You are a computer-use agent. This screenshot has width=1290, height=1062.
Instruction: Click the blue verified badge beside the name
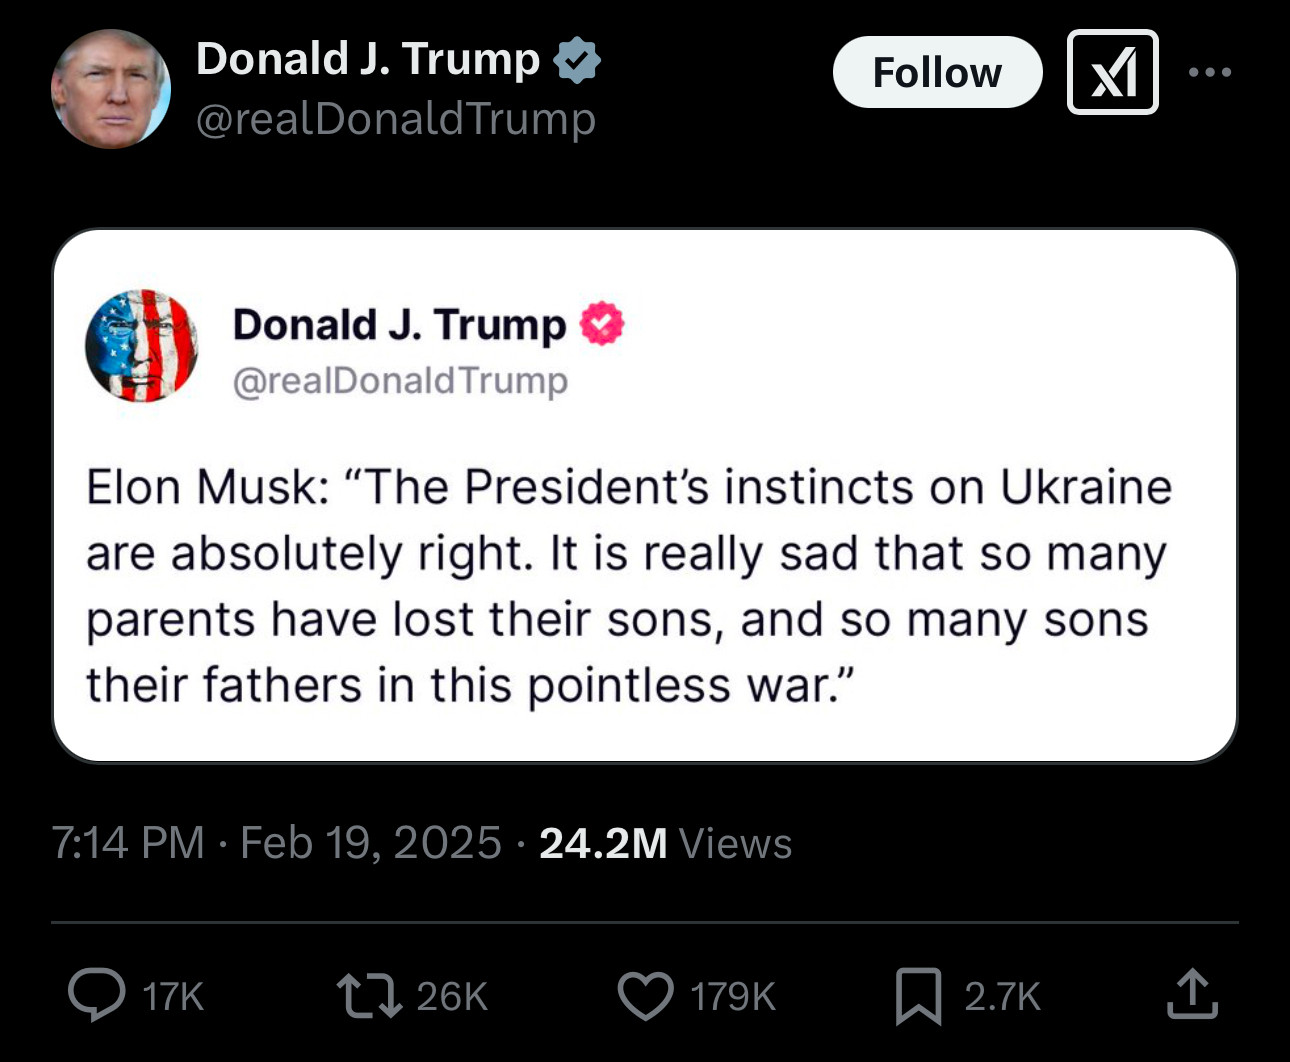577,60
